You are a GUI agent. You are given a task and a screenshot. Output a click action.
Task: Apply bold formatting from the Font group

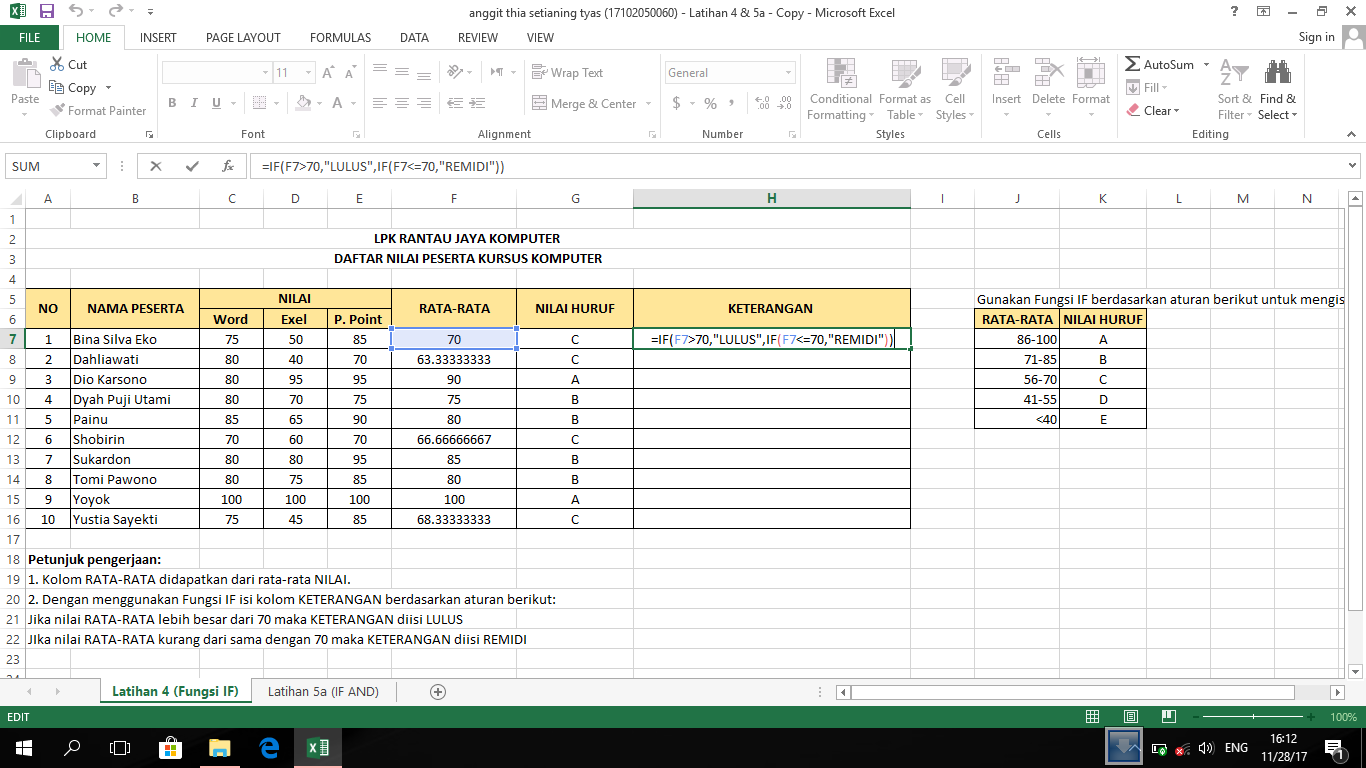pyautogui.click(x=171, y=103)
